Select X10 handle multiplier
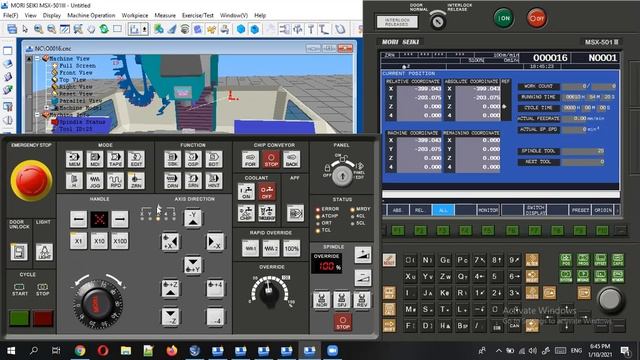Screen dimensions: 640x360 99,241
